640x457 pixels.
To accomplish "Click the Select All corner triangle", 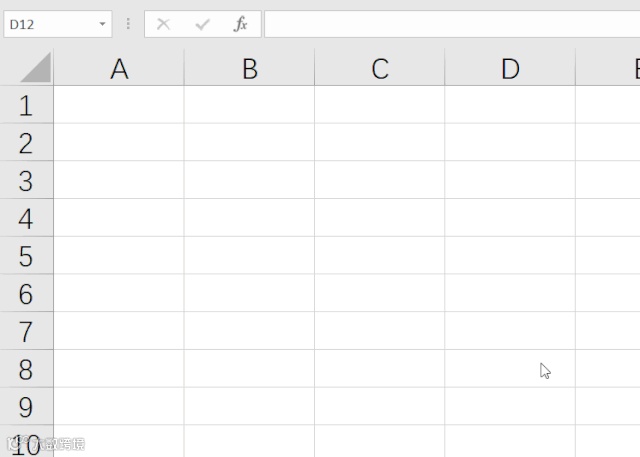I will tap(35, 68).
